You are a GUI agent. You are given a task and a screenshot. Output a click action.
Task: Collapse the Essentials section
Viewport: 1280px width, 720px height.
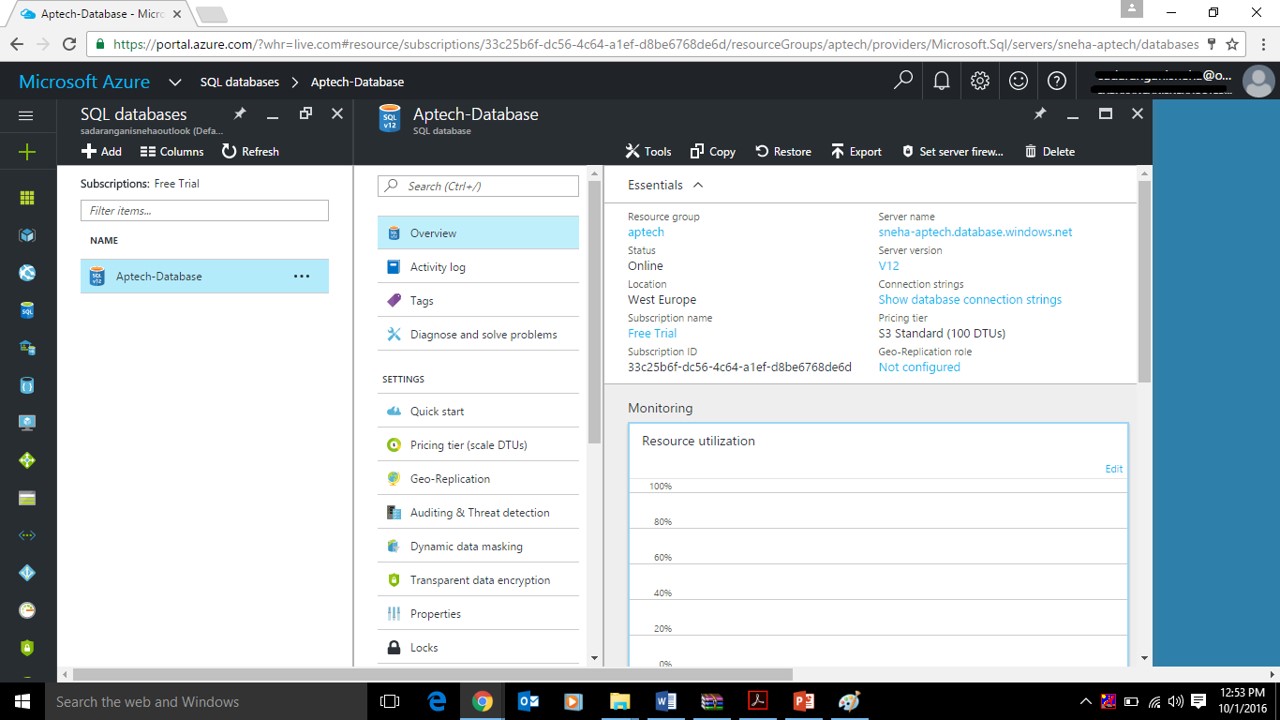tap(698, 185)
